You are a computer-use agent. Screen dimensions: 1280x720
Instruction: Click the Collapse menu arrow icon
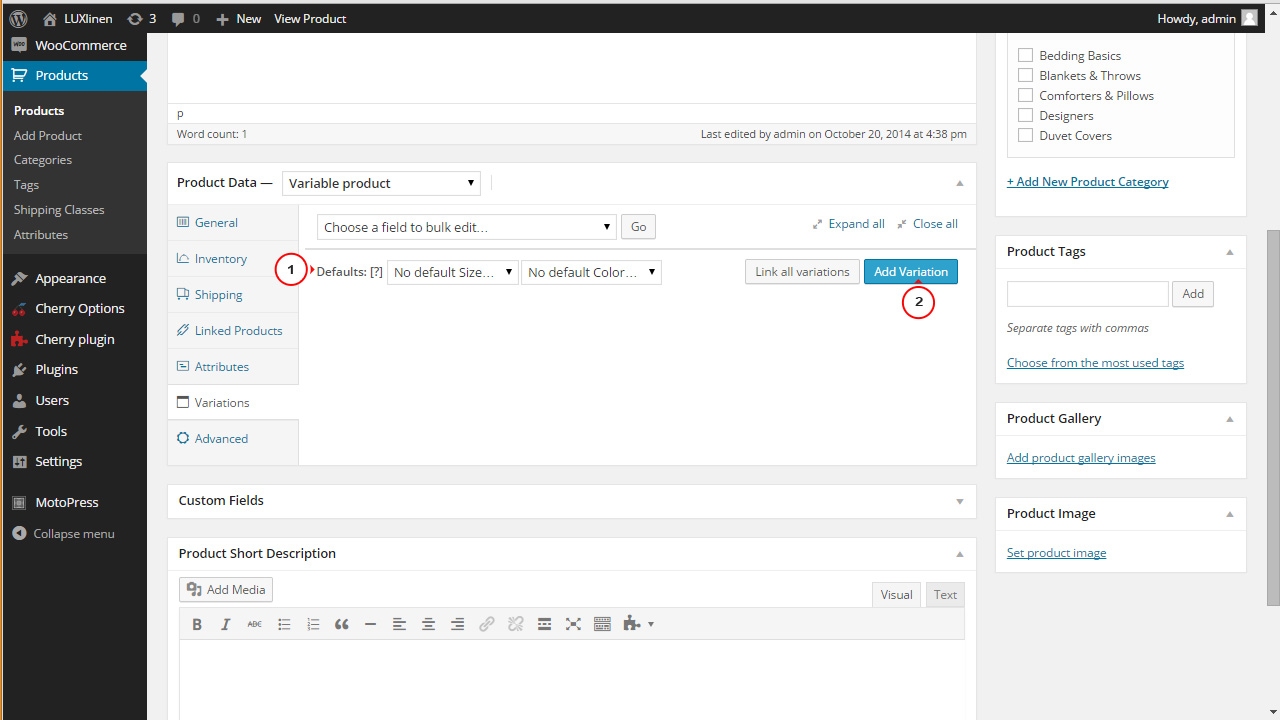pos(19,533)
